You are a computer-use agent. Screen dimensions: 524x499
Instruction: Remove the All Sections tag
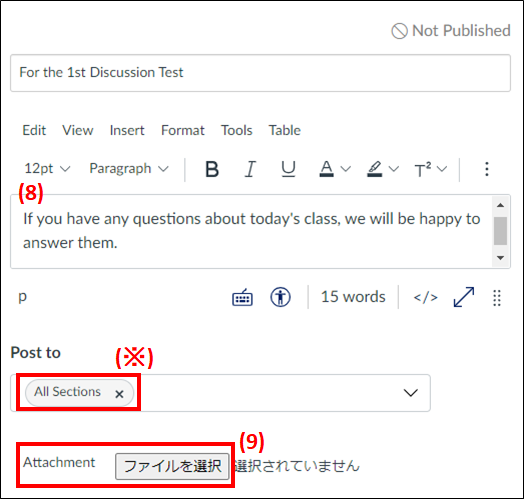coord(119,394)
